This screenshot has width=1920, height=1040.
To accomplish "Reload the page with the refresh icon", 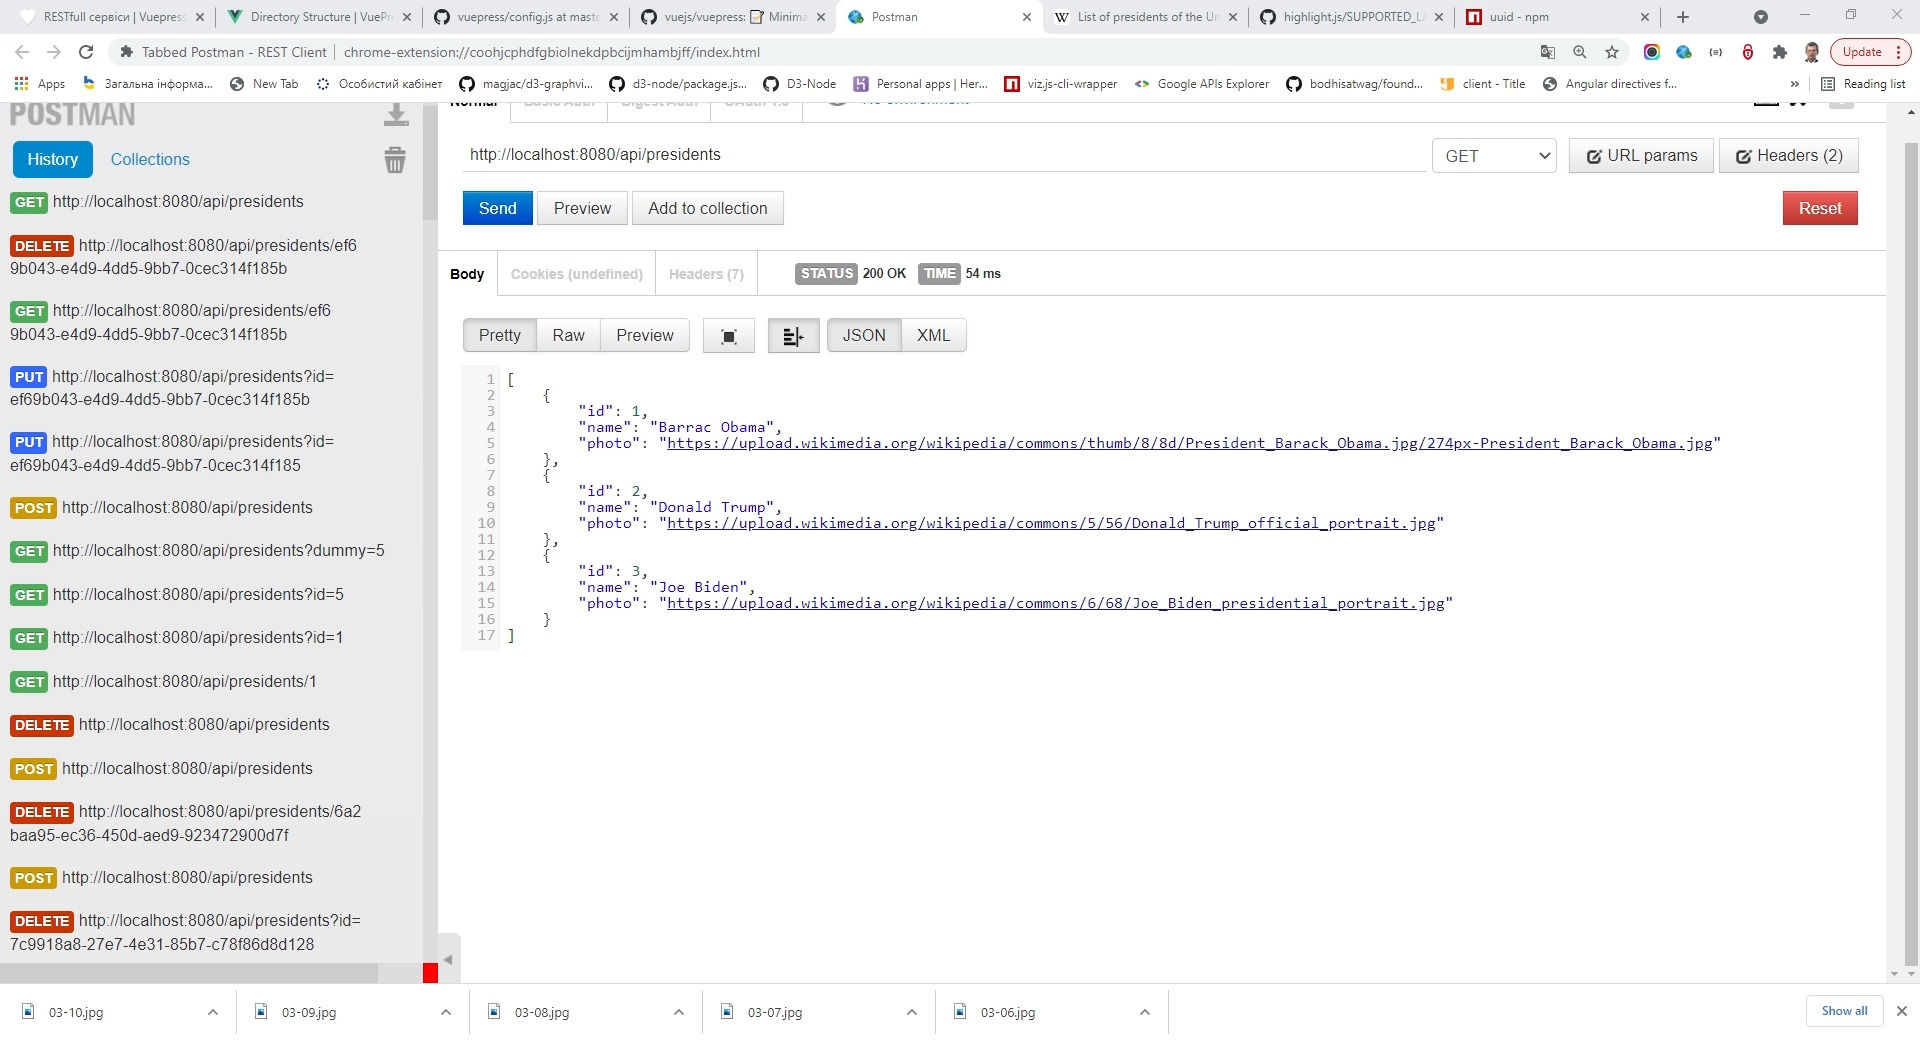I will click(86, 52).
